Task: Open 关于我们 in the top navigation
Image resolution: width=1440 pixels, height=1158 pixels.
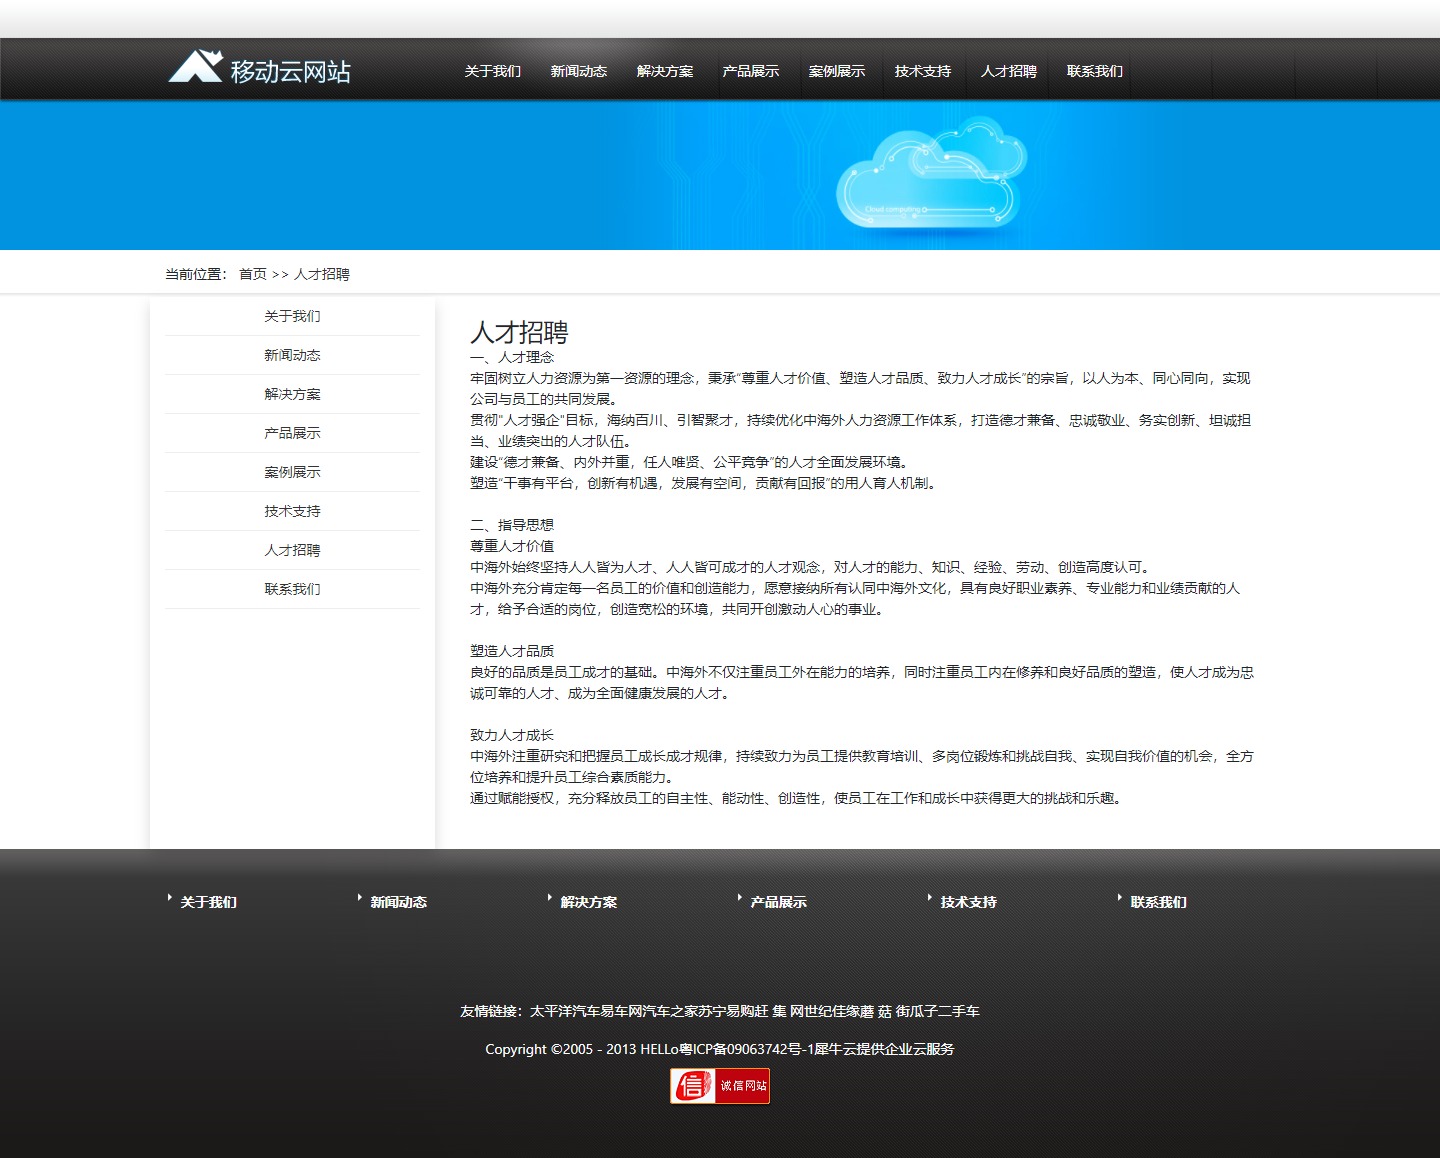Action: pyautogui.click(x=492, y=71)
